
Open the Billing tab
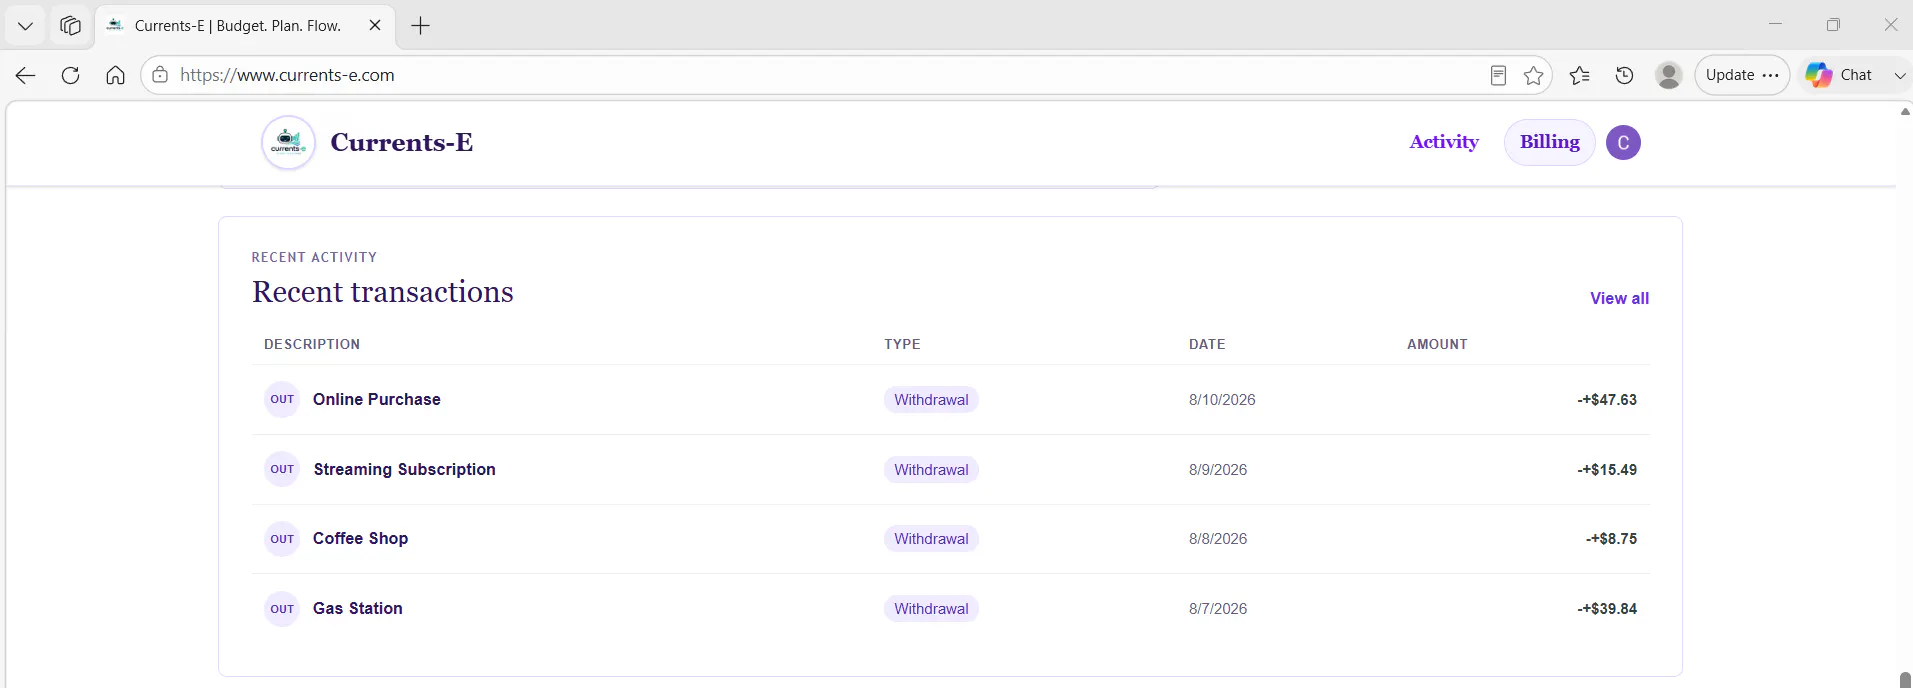(x=1549, y=142)
